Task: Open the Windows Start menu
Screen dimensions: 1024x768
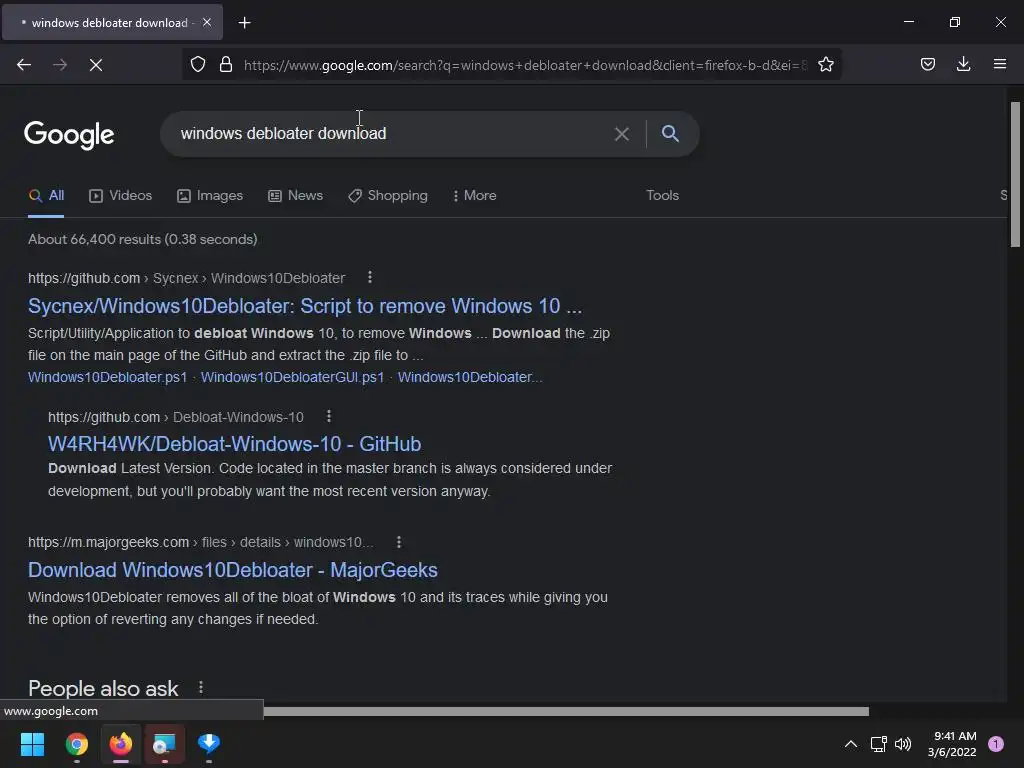Action: pos(32,744)
